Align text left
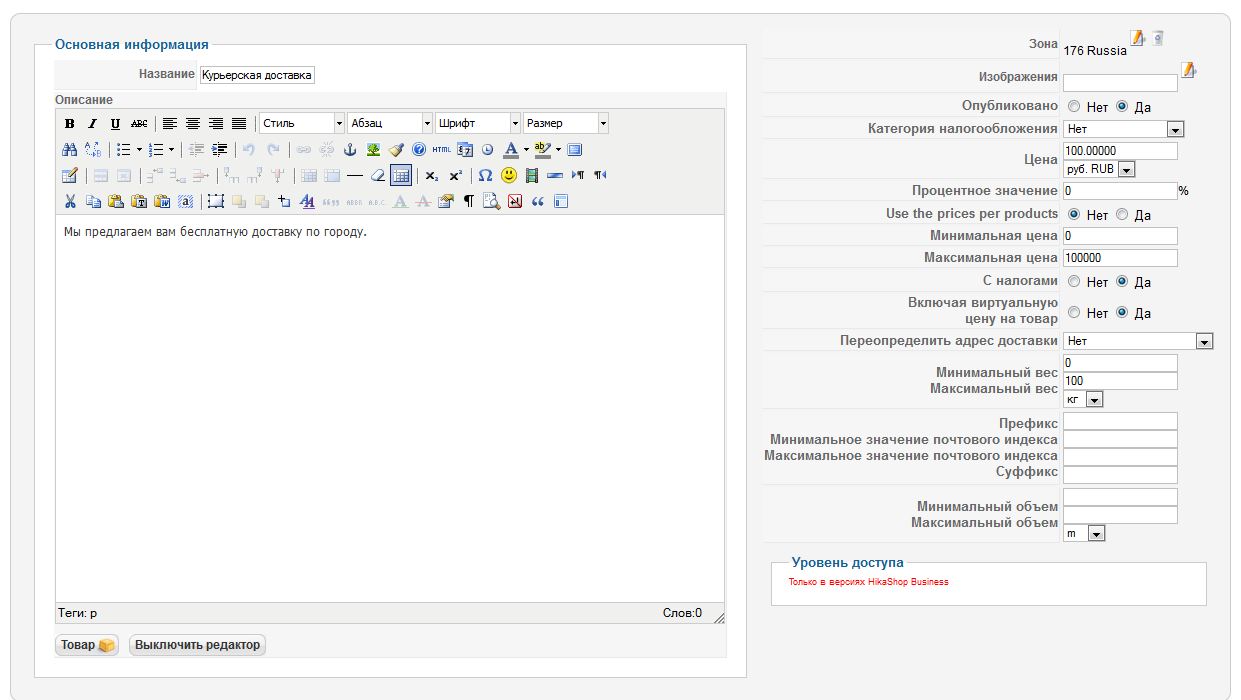Image resolution: width=1241 pixels, height=700 pixels. (170, 123)
